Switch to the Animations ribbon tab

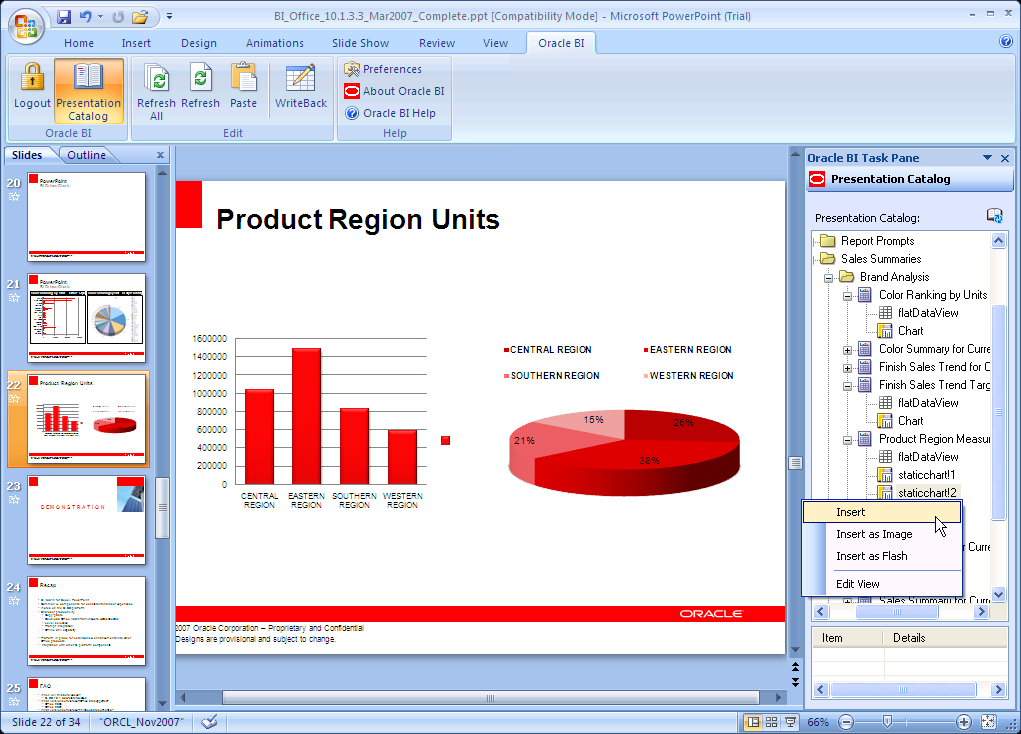click(x=275, y=43)
